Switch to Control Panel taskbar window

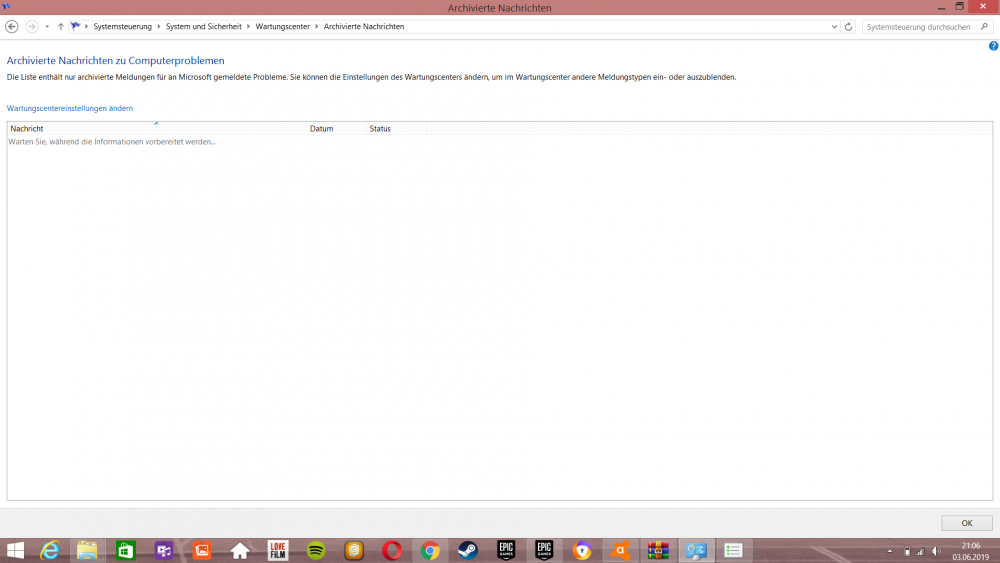pos(696,550)
